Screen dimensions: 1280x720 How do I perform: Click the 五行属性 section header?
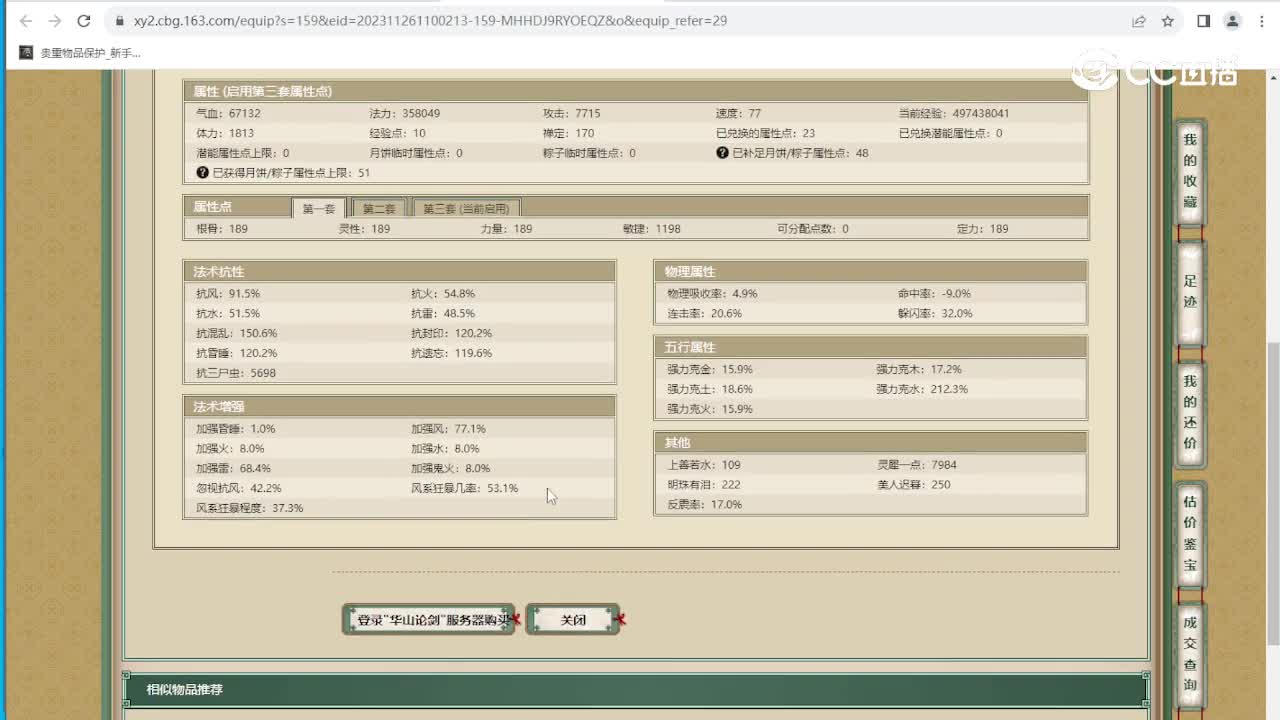click(870, 347)
